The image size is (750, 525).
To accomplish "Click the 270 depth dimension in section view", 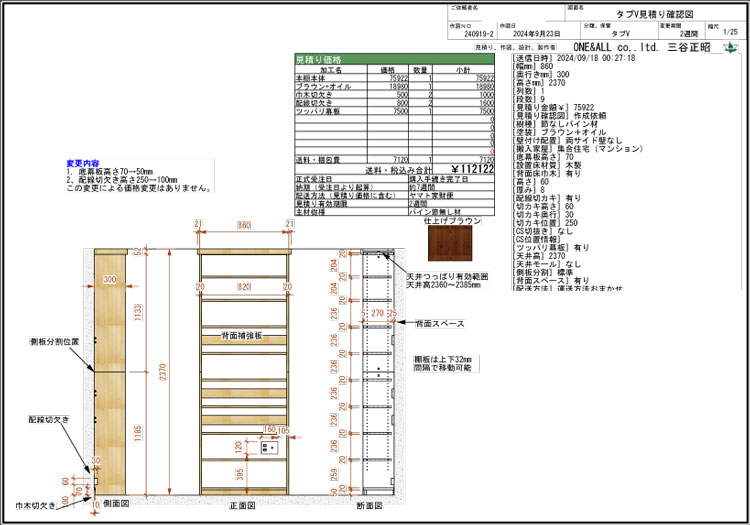I will pos(377,313).
